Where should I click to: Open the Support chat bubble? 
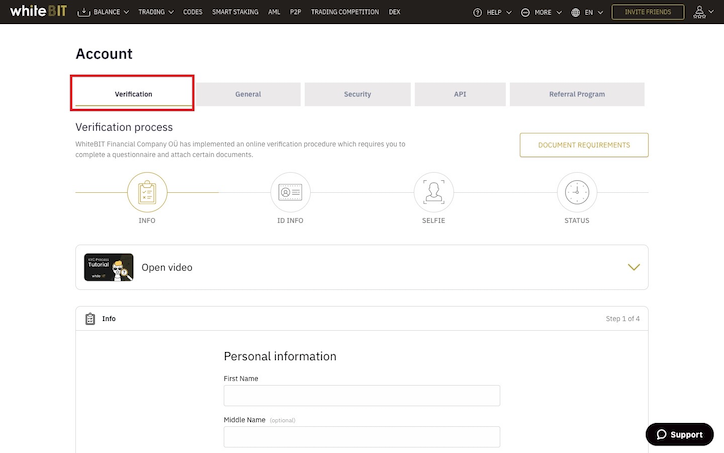coord(679,435)
